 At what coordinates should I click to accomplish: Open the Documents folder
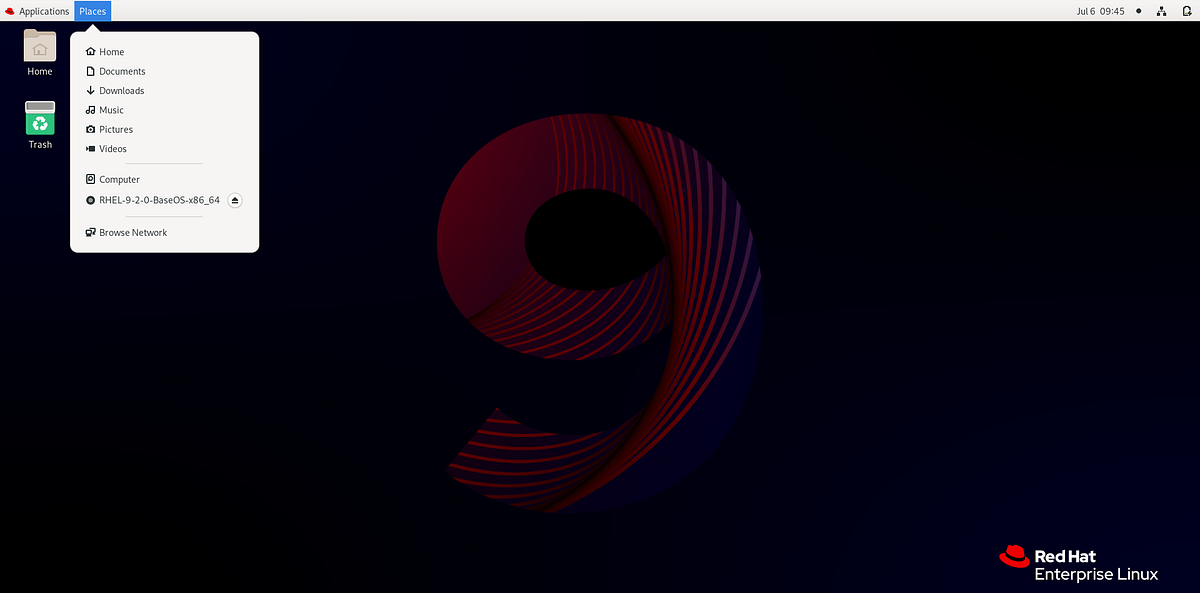pos(122,71)
